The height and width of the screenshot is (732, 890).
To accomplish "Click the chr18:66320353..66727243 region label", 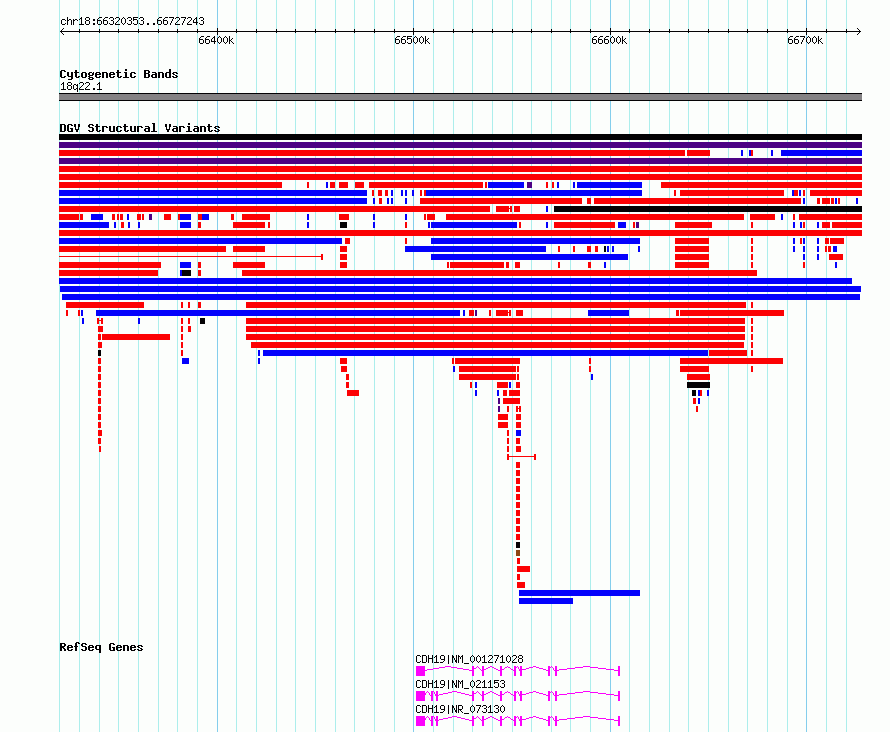I will pyautogui.click(x=132, y=21).
